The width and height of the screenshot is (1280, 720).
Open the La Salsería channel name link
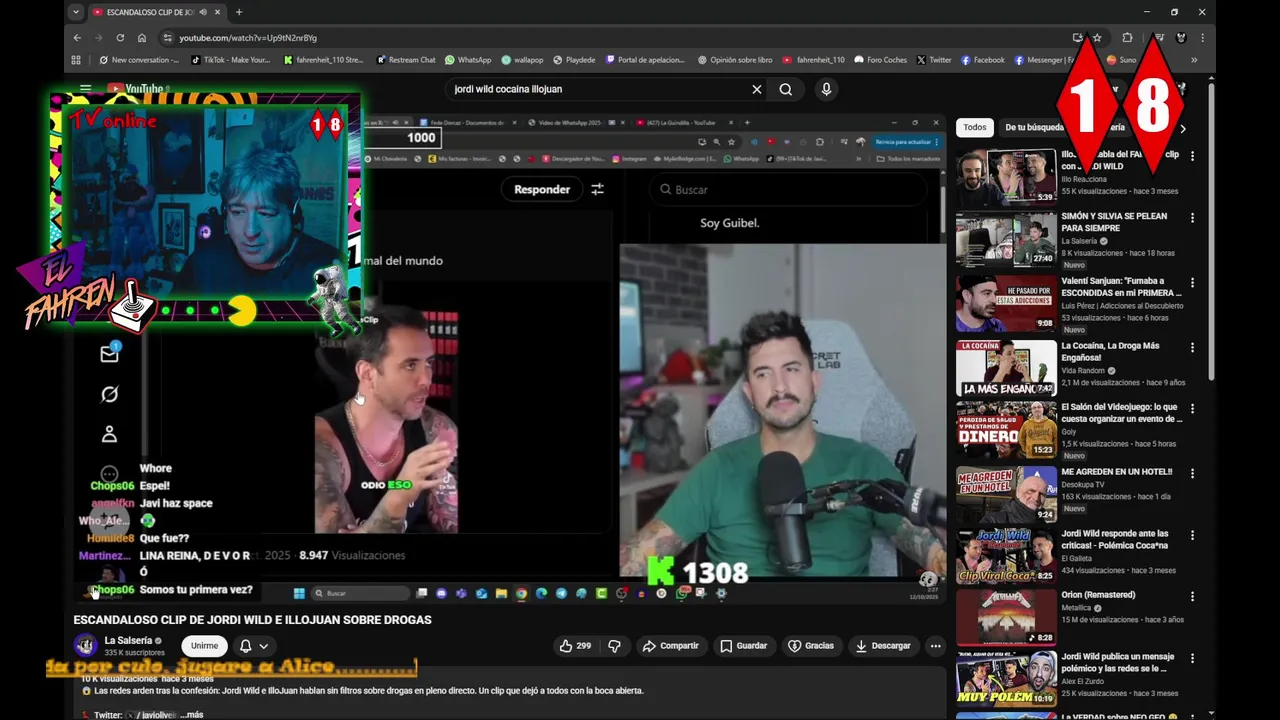point(128,640)
